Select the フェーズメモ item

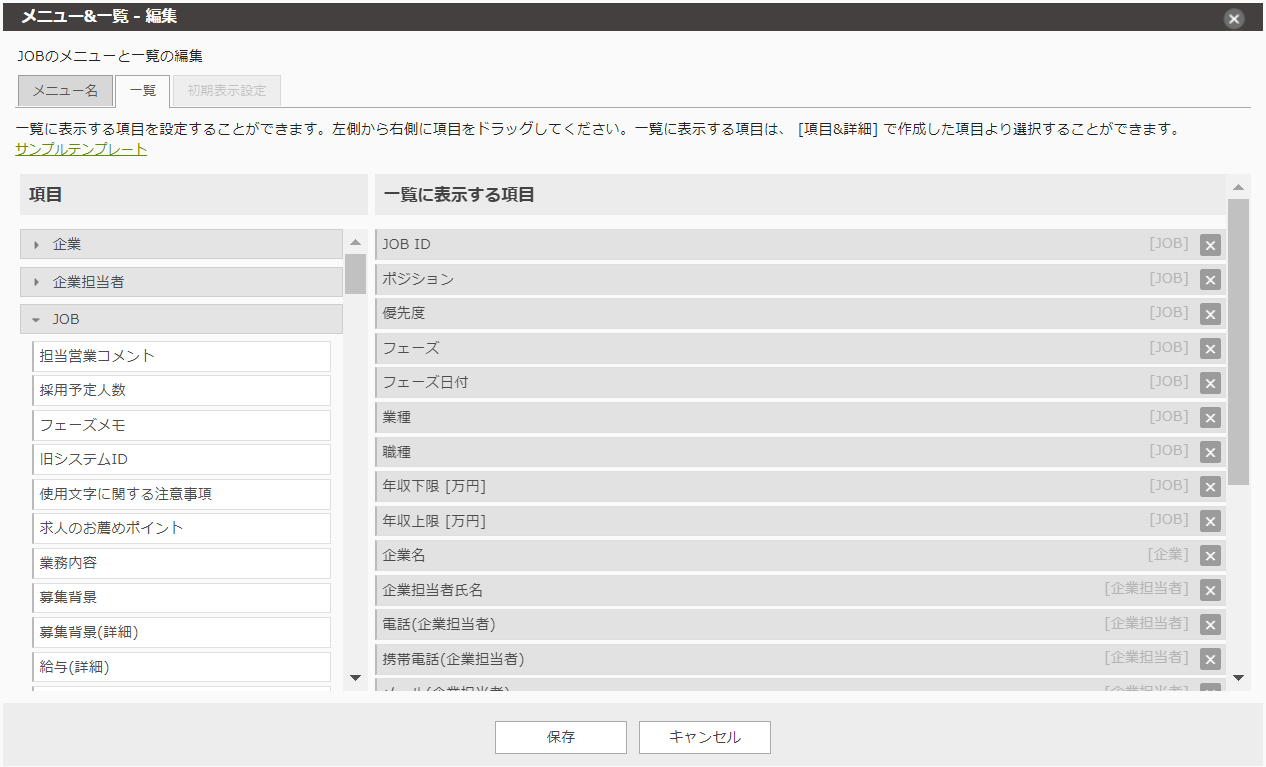coord(181,425)
